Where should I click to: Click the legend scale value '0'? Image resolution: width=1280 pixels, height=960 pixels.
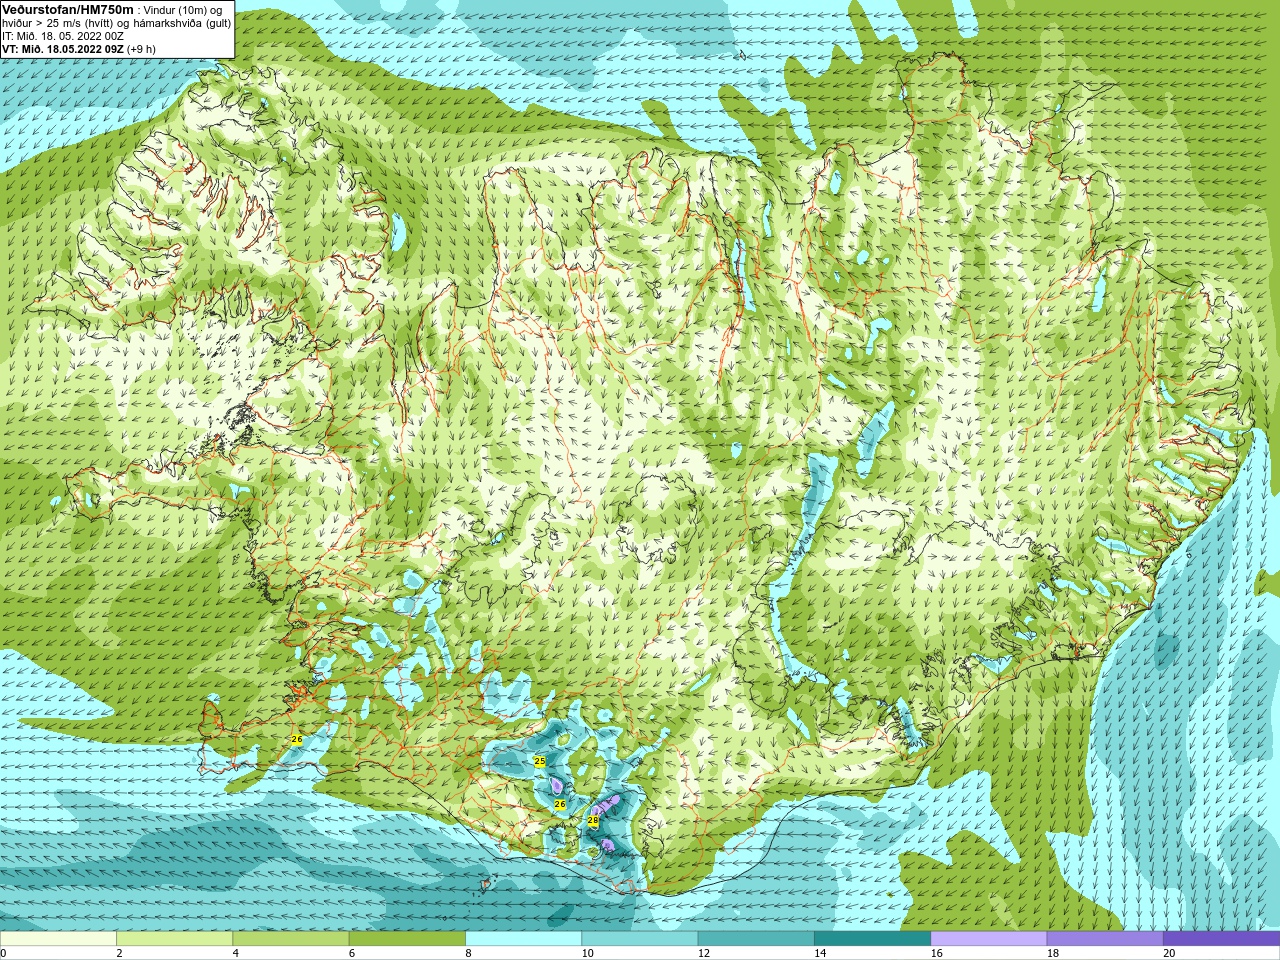[x=3, y=953]
